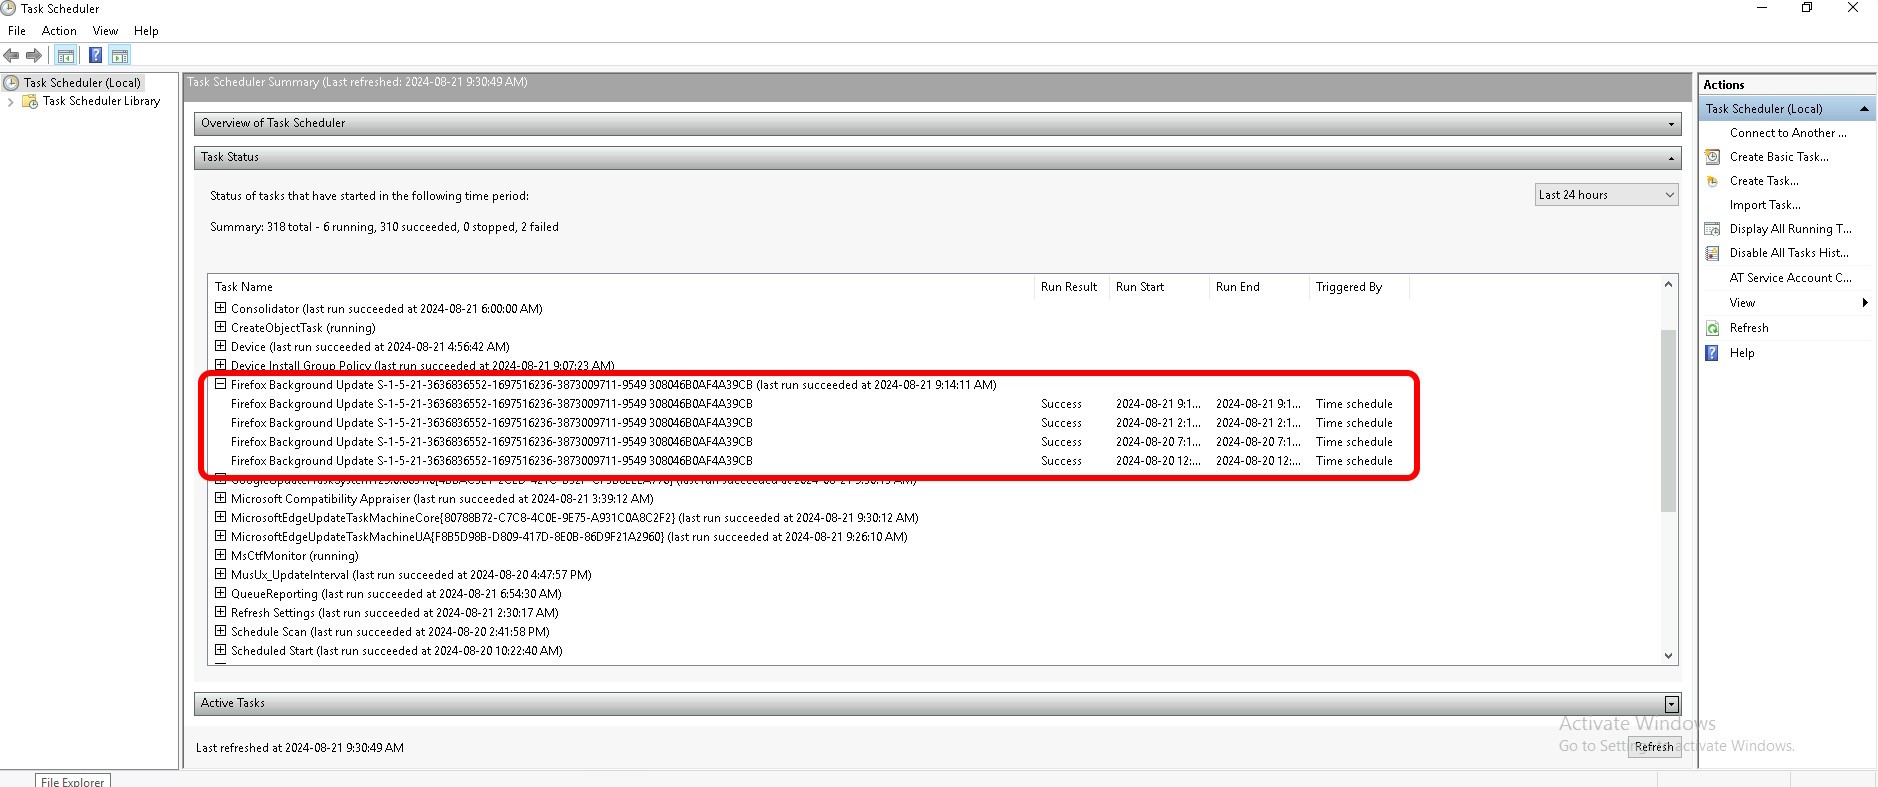Collapse the Task Status section header
The image size is (1878, 787).
coord(1670,158)
